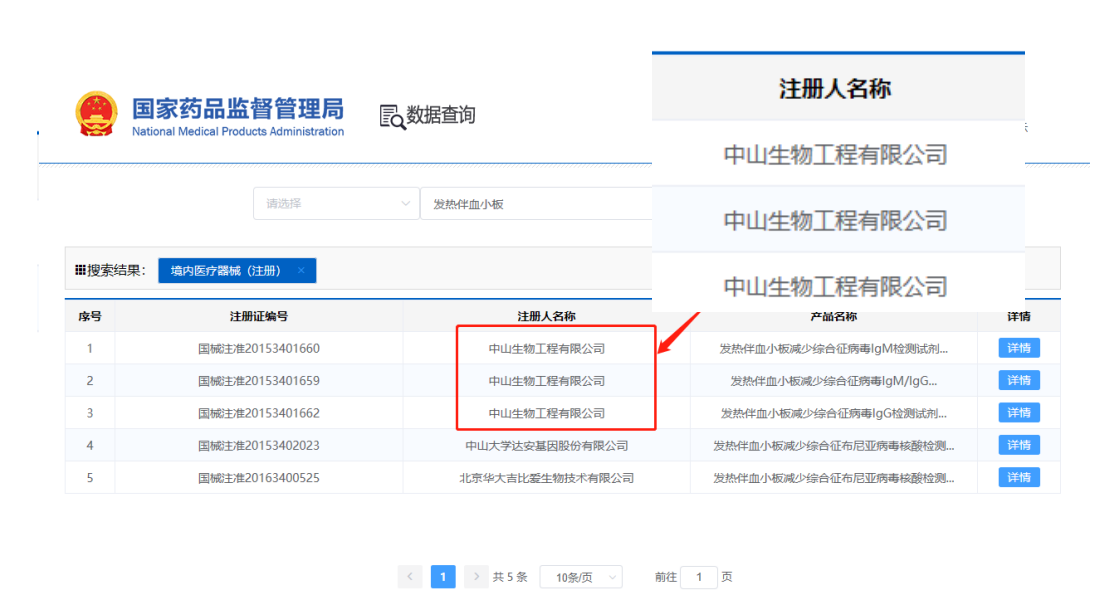Remove the 境内医疗器械（注册） filter tag
This screenshot has height=613, width=1111.
point(301,271)
